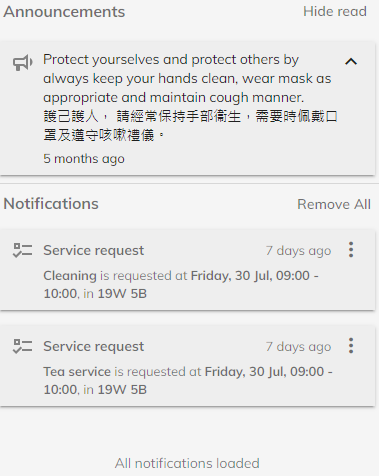Viewport: 379px width, 476px height.
Task: Click checklist icon of Tea service request
Action: tap(23, 346)
